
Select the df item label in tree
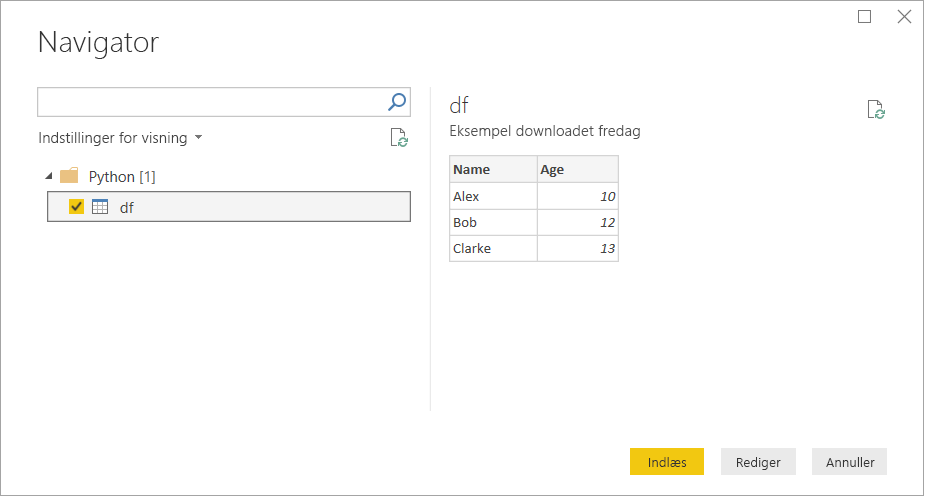127,207
